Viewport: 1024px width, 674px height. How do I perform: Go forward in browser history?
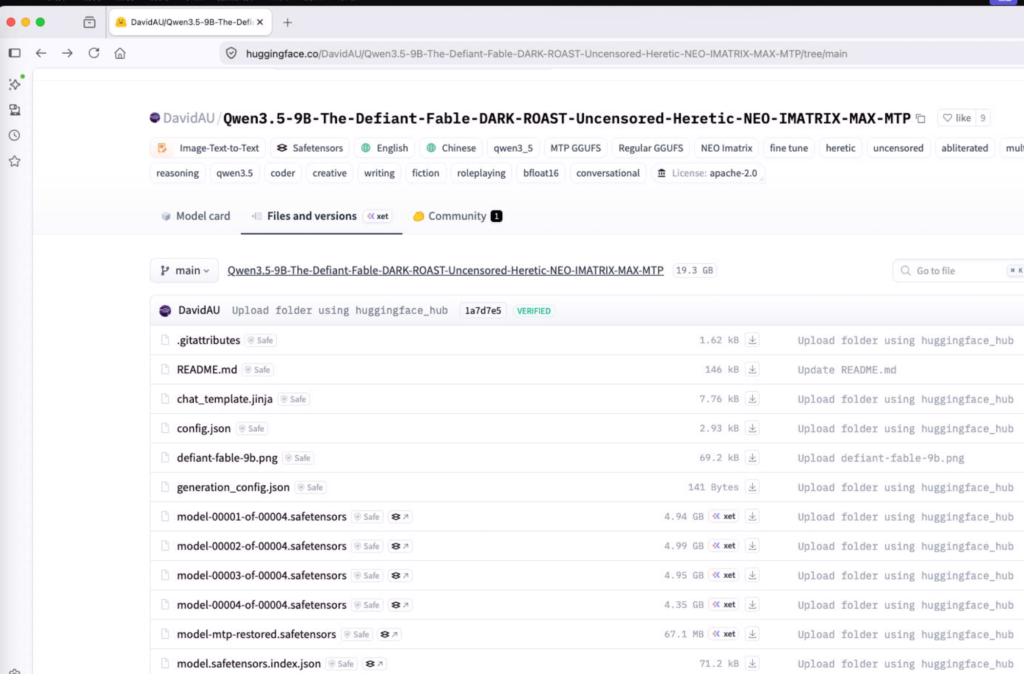click(67, 54)
